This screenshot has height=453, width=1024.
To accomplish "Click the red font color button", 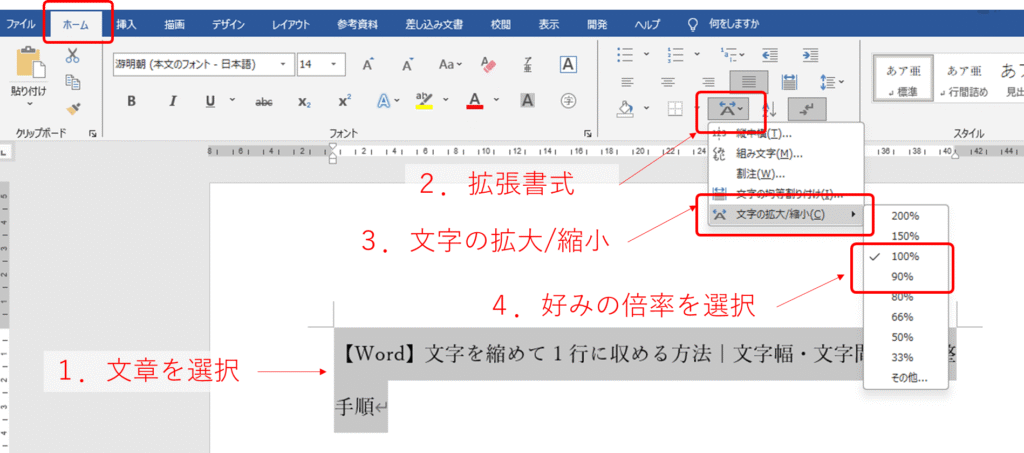I will [x=474, y=101].
